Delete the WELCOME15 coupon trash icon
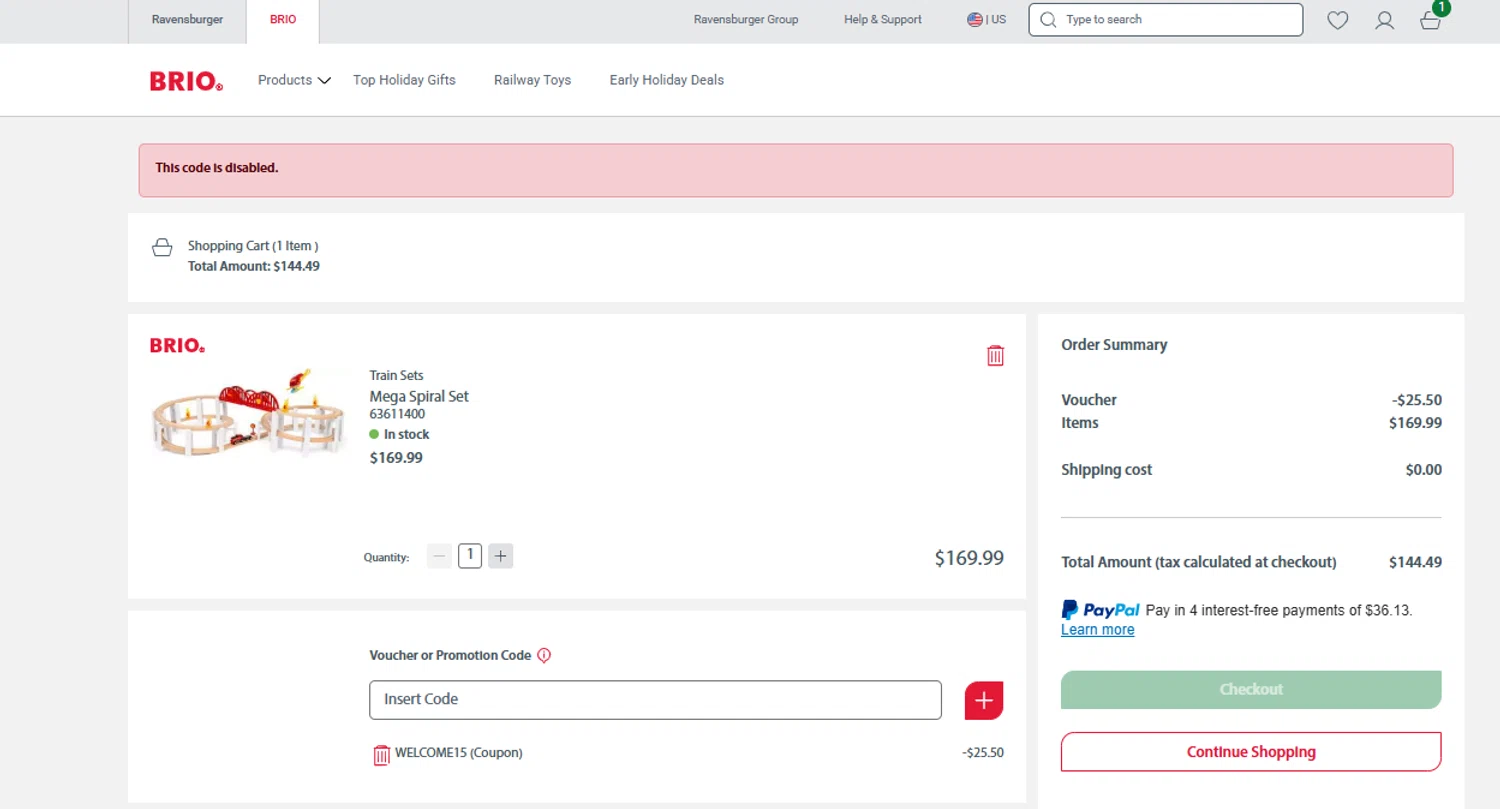This screenshot has width=1500, height=809. [x=381, y=755]
